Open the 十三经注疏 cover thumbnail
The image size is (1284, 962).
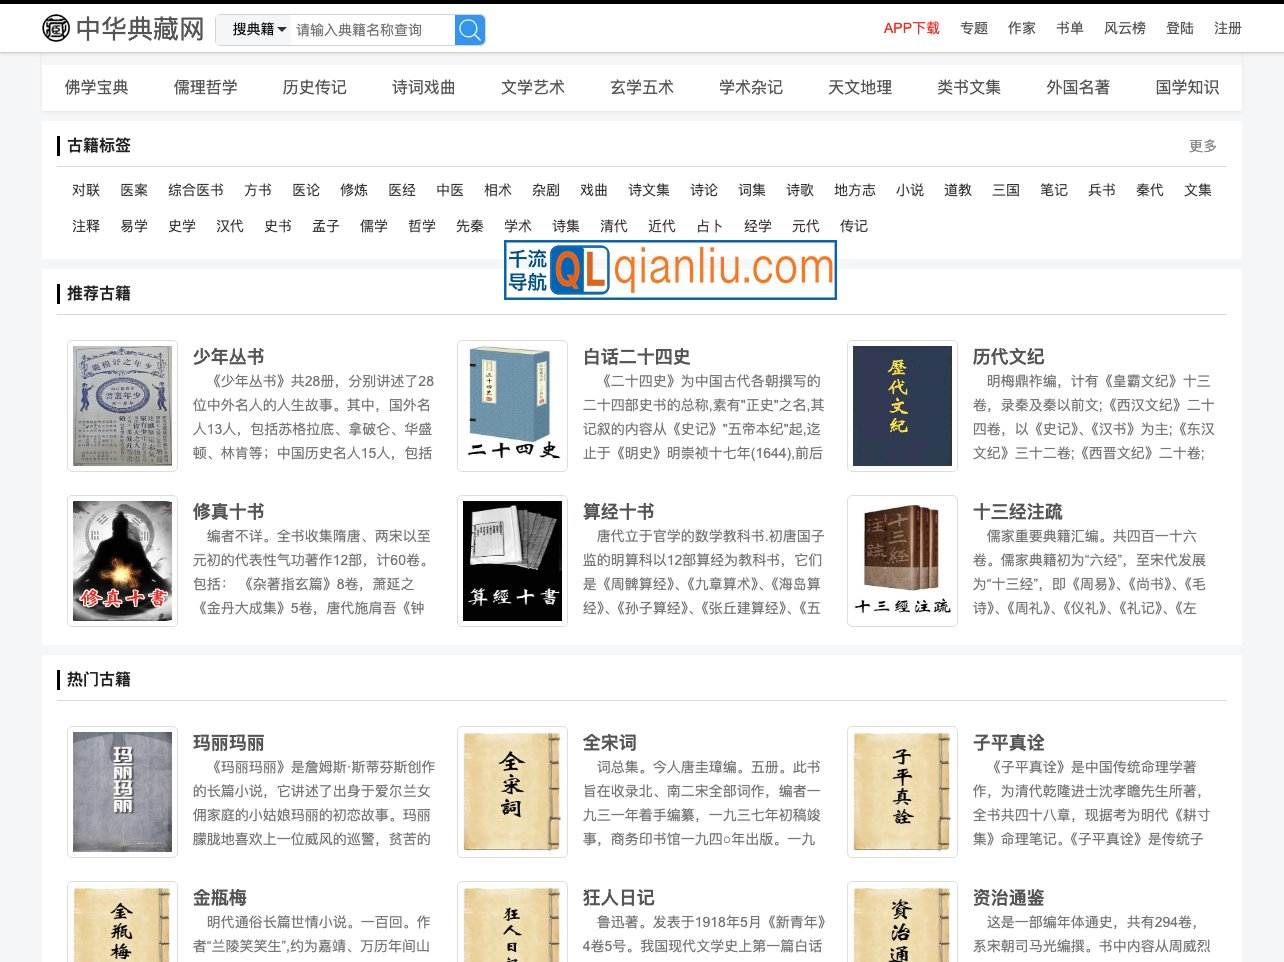coord(901,560)
